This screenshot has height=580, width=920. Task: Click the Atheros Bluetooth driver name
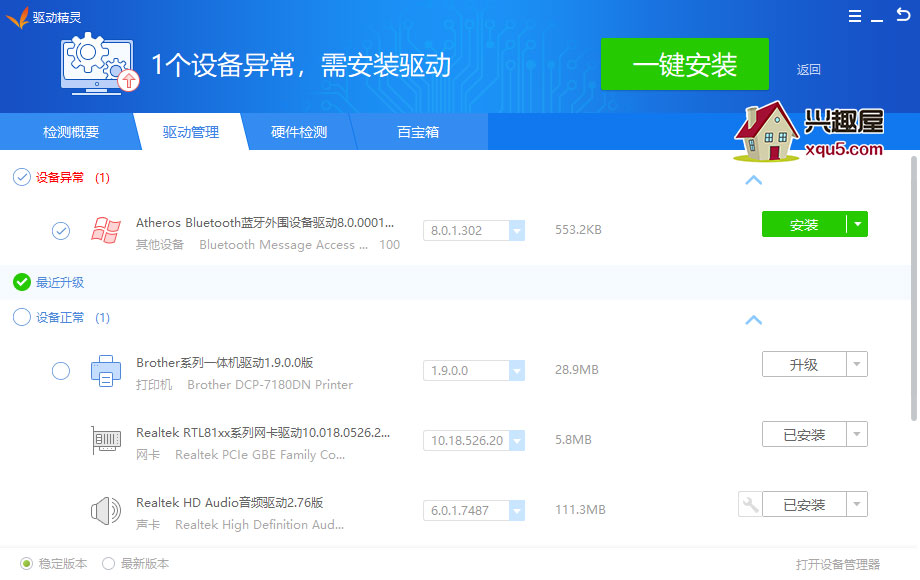(265, 222)
